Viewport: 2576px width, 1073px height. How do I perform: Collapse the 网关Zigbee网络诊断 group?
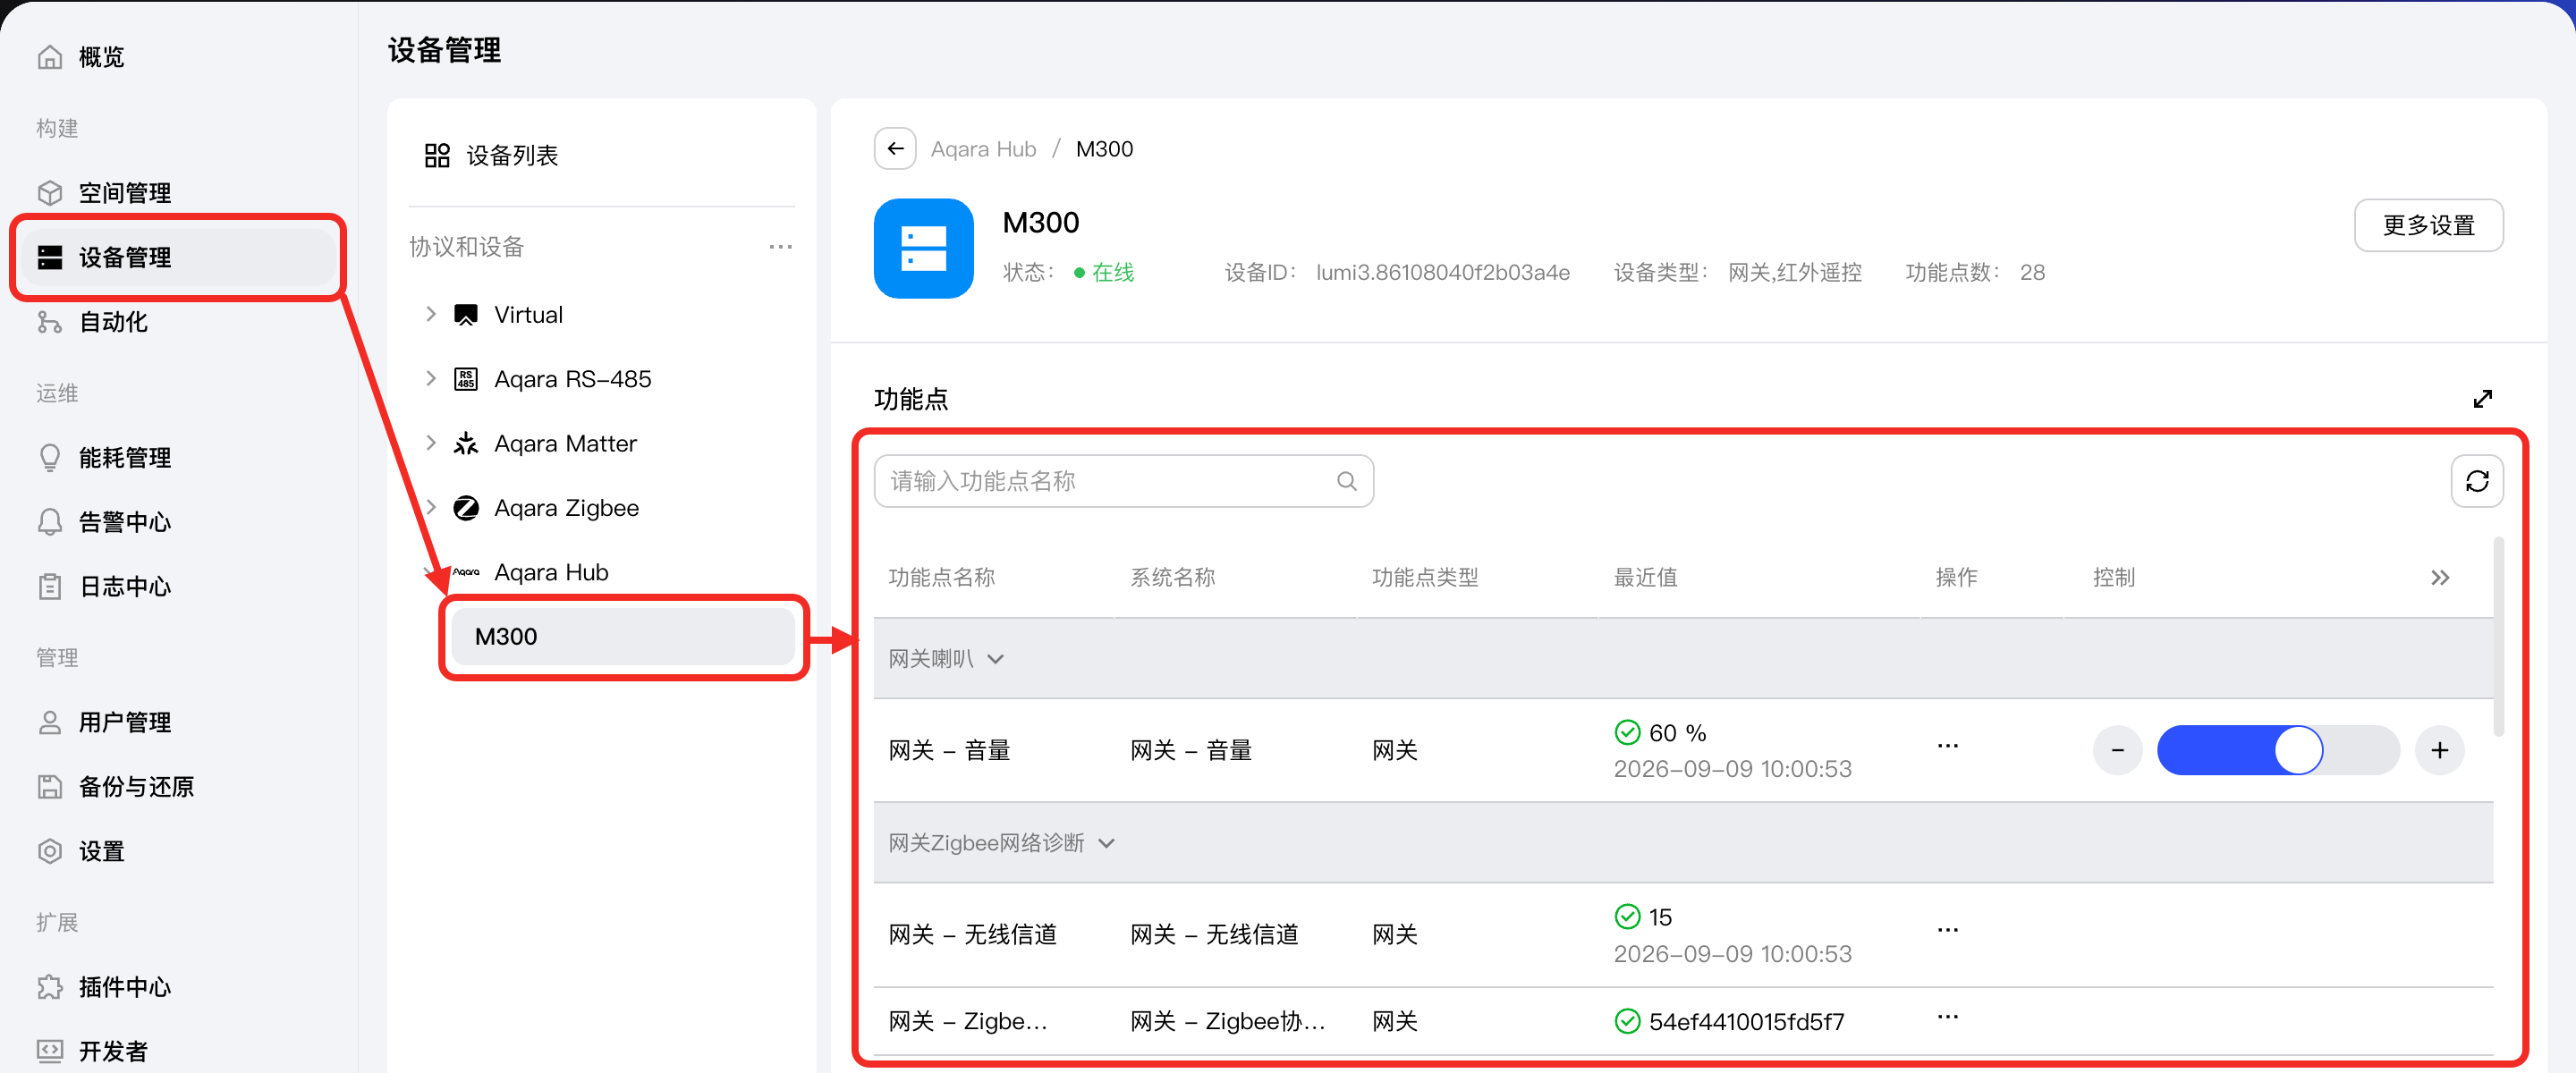(x=1106, y=843)
